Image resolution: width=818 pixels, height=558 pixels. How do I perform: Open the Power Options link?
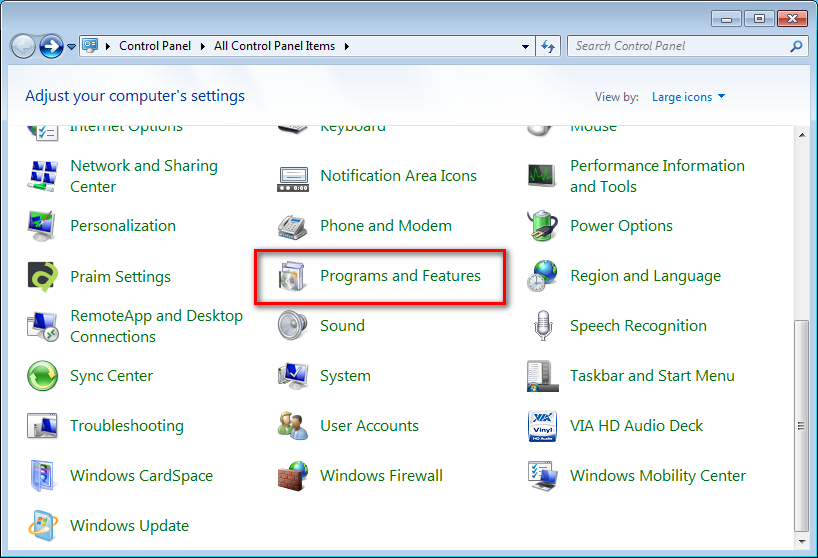[x=621, y=226]
